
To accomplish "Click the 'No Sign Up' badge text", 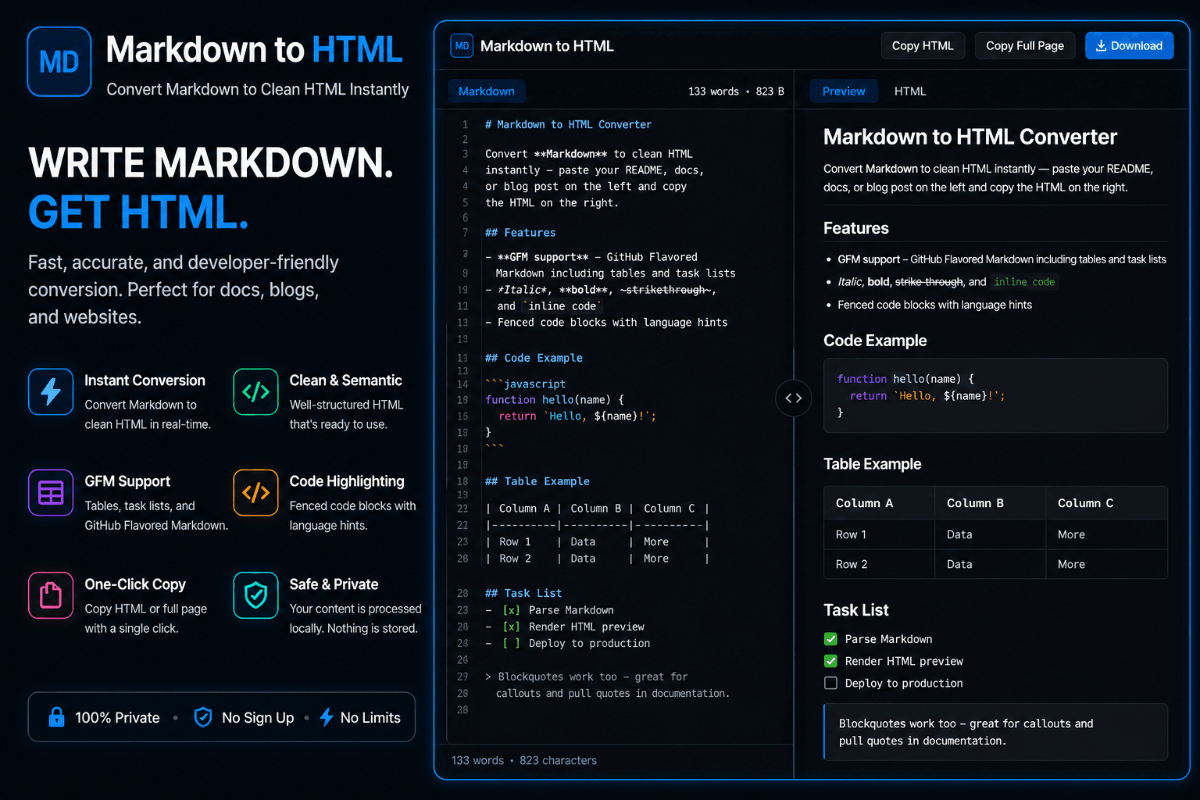I will tap(258, 717).
